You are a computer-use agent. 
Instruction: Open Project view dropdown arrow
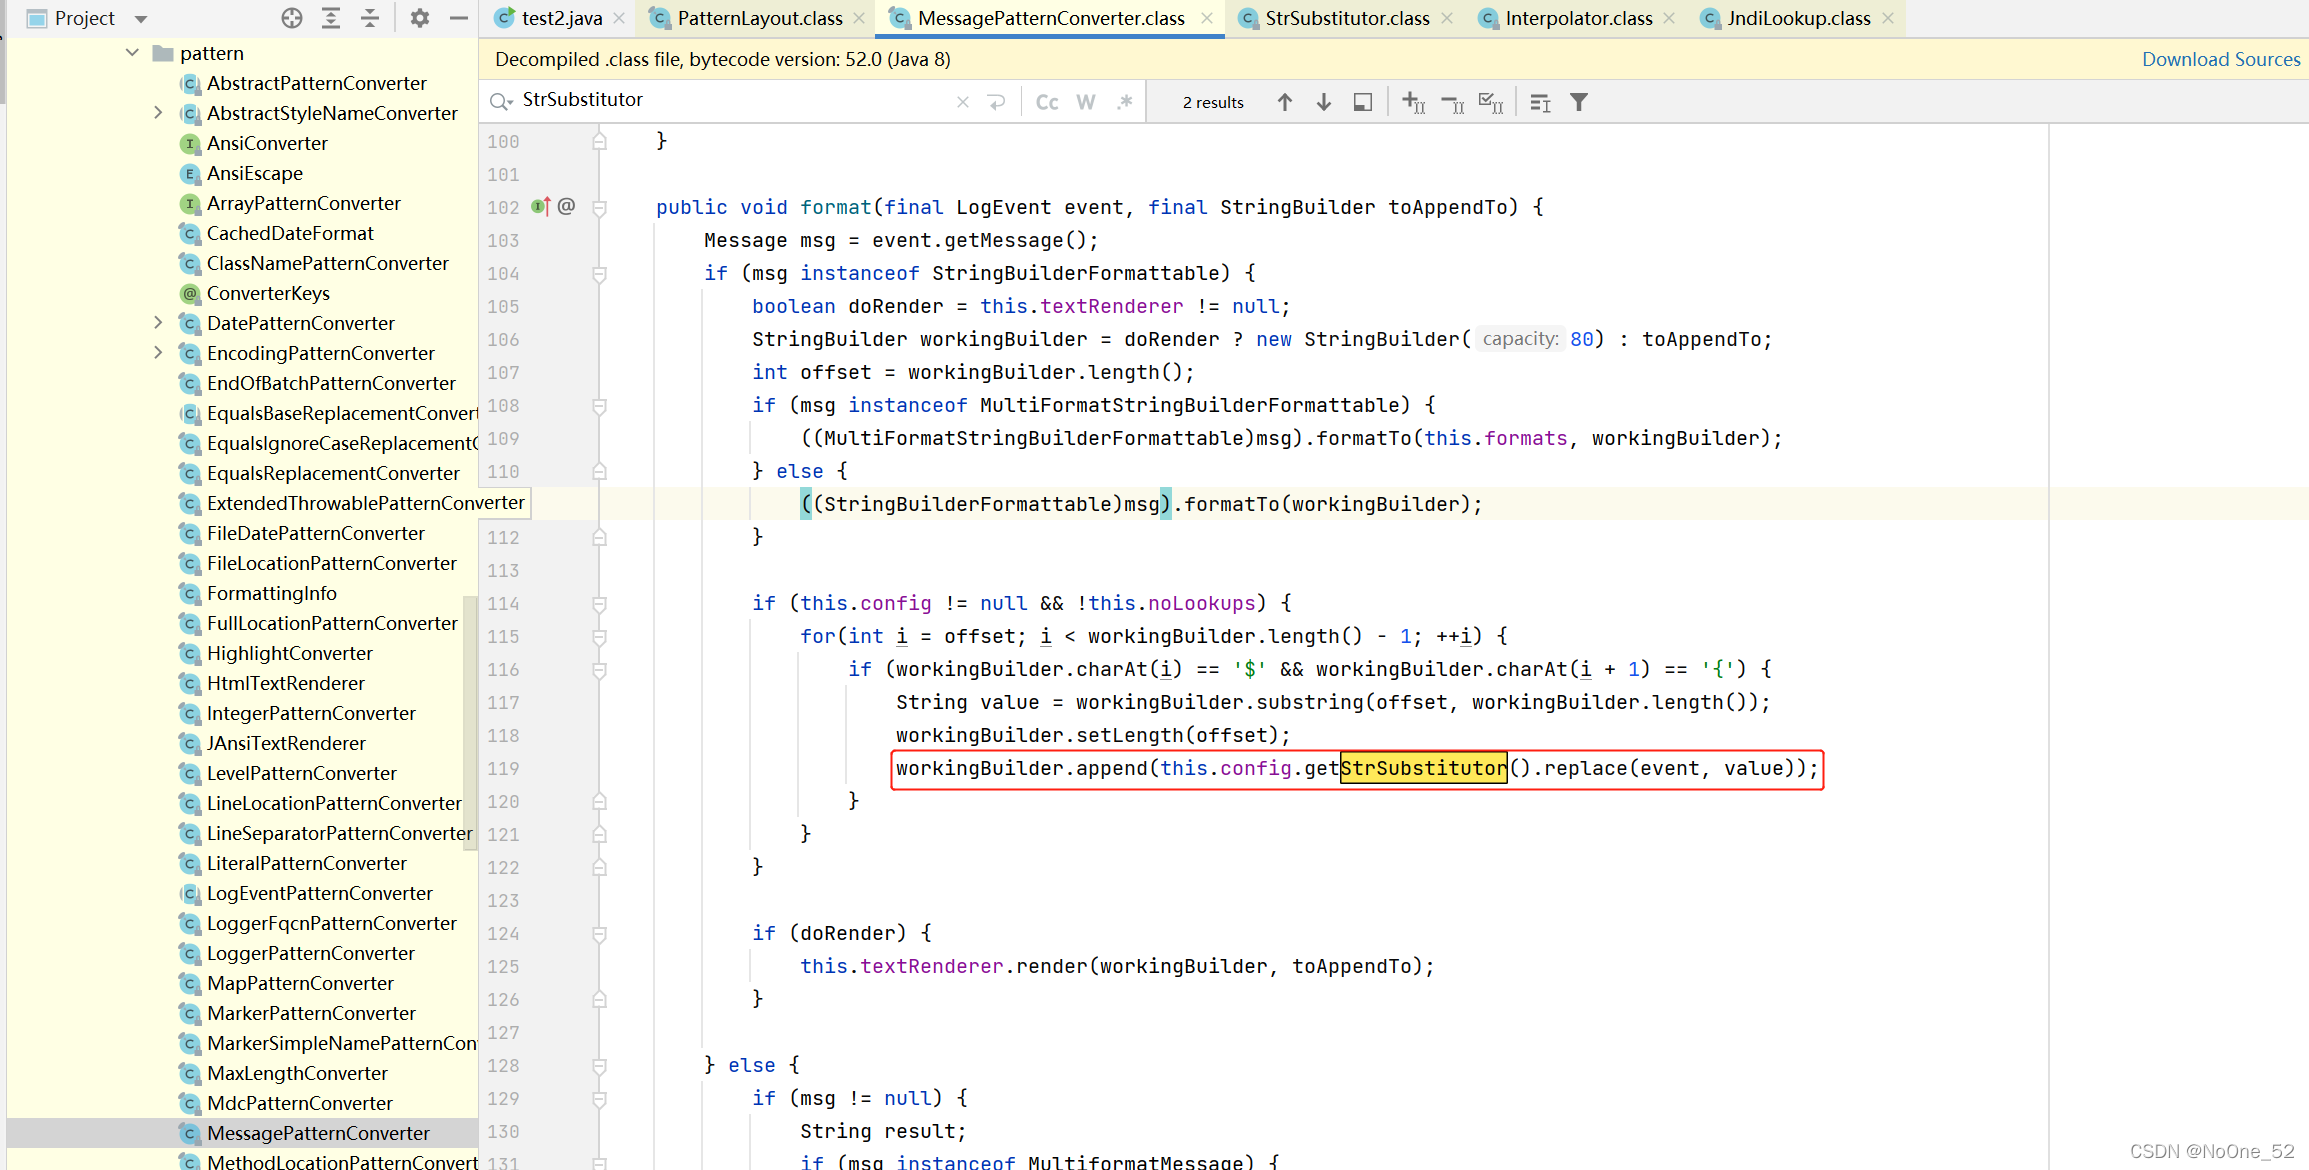point(141,19)
